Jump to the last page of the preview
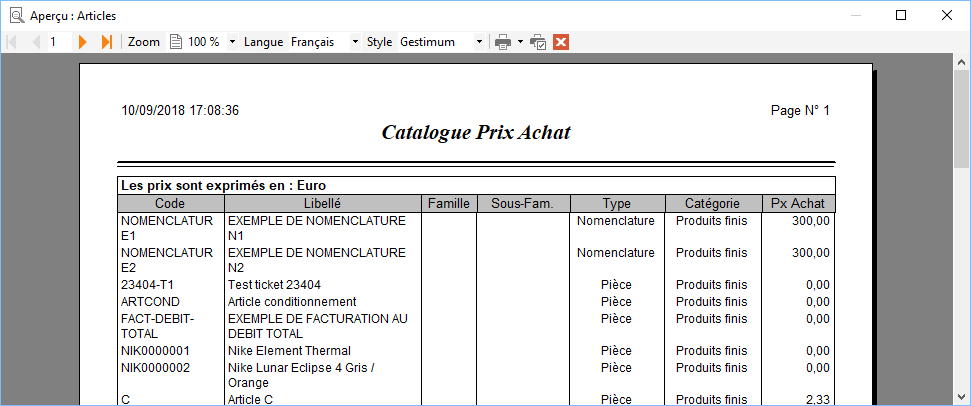971x406 pixels. [107, 42]
